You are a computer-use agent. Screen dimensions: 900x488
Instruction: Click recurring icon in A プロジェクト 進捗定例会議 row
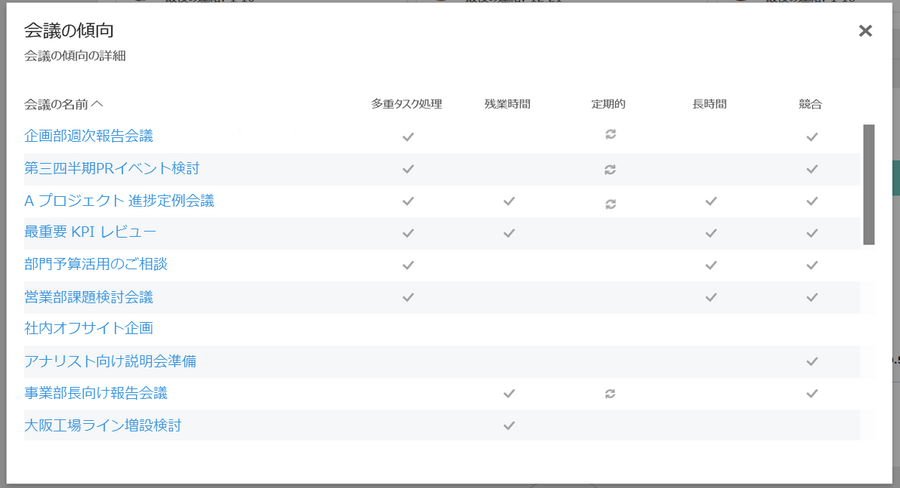tap(610, 203)
